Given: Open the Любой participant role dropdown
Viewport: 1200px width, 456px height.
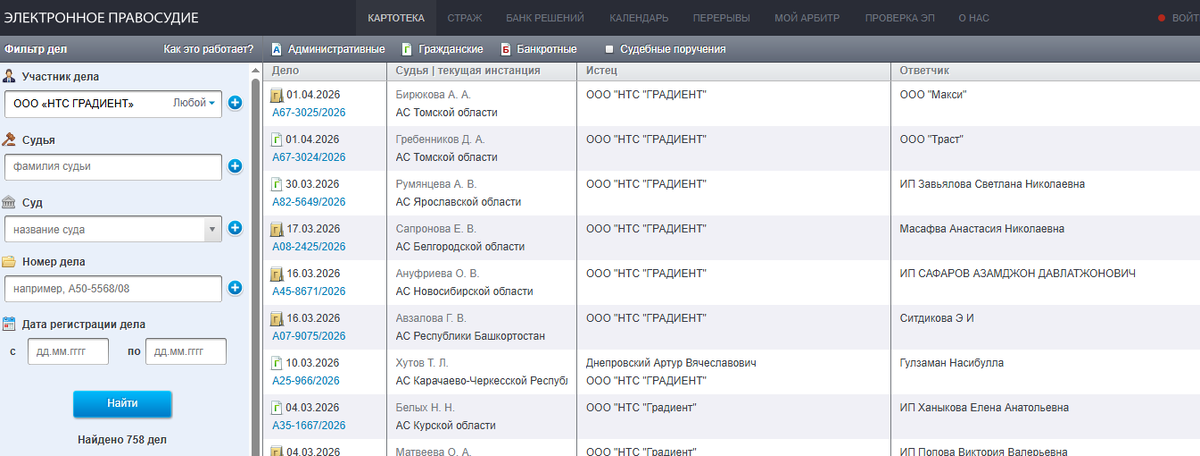Looking at the screenshot, I should (194, 103).
